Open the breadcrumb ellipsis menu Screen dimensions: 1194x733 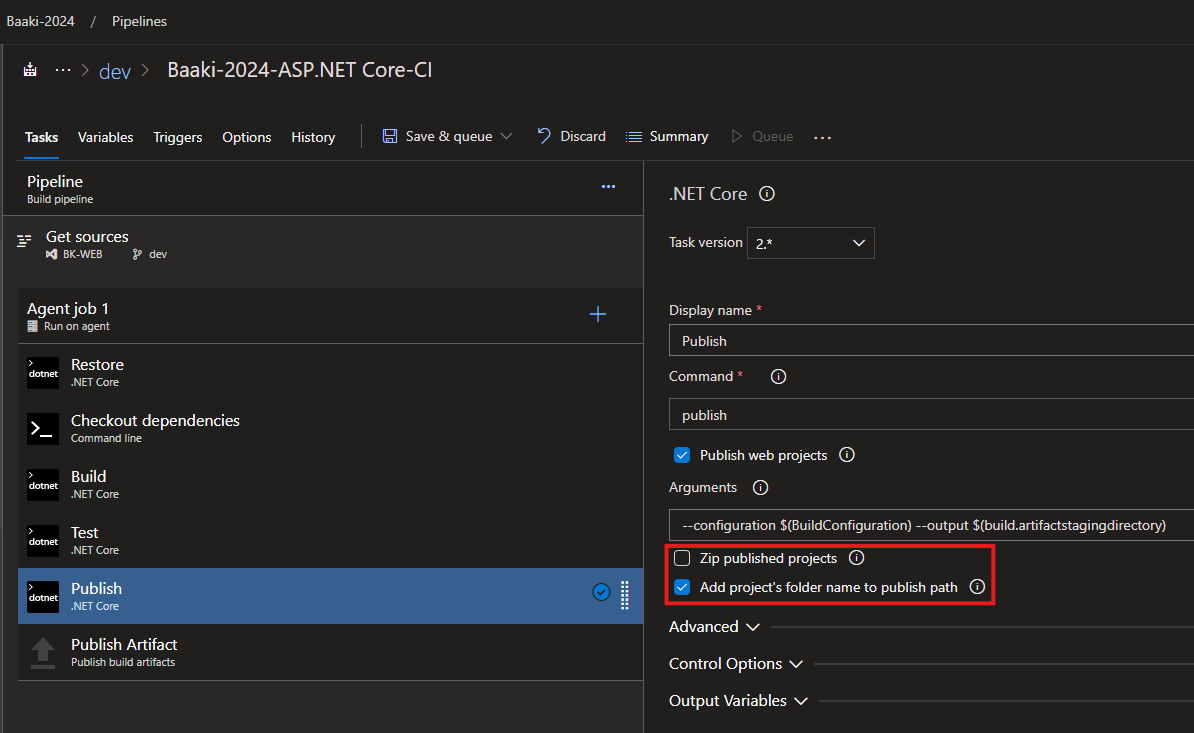[62, 70]
